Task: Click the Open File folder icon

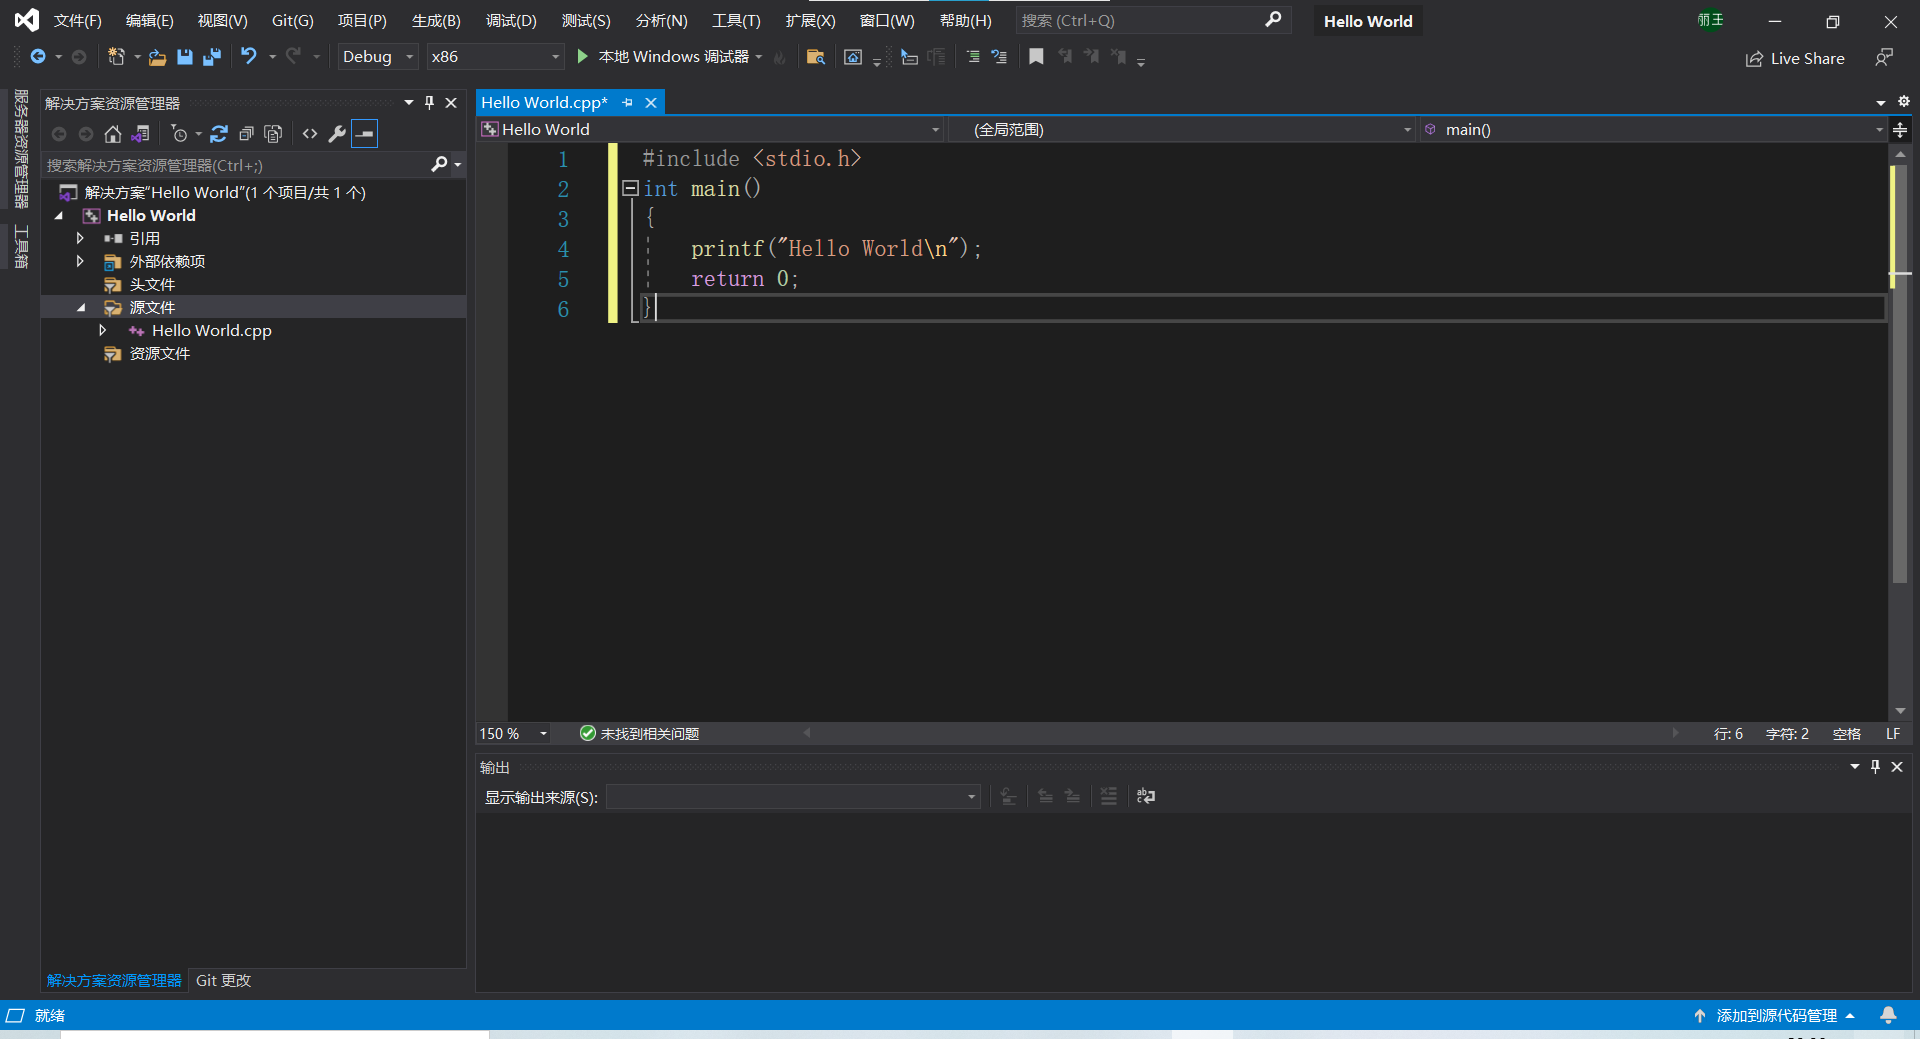Action: tap(157, 57)
